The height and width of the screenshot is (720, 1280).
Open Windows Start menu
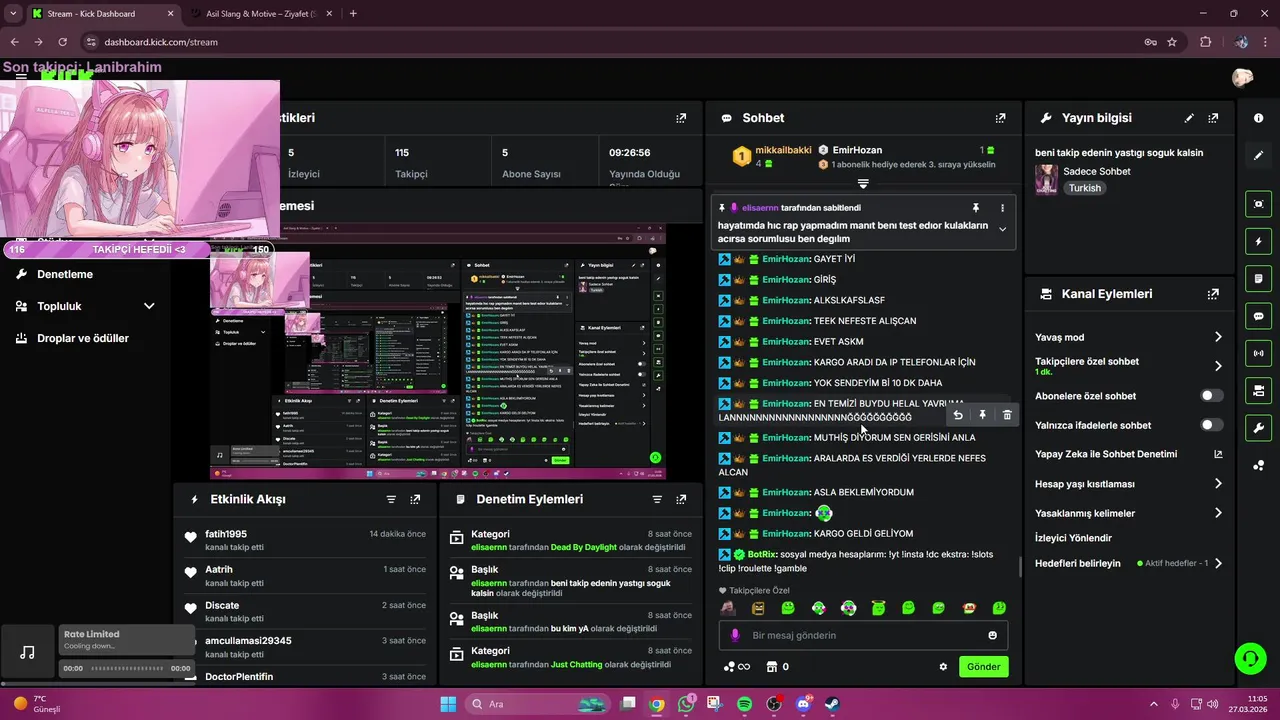tap(448, 704)
